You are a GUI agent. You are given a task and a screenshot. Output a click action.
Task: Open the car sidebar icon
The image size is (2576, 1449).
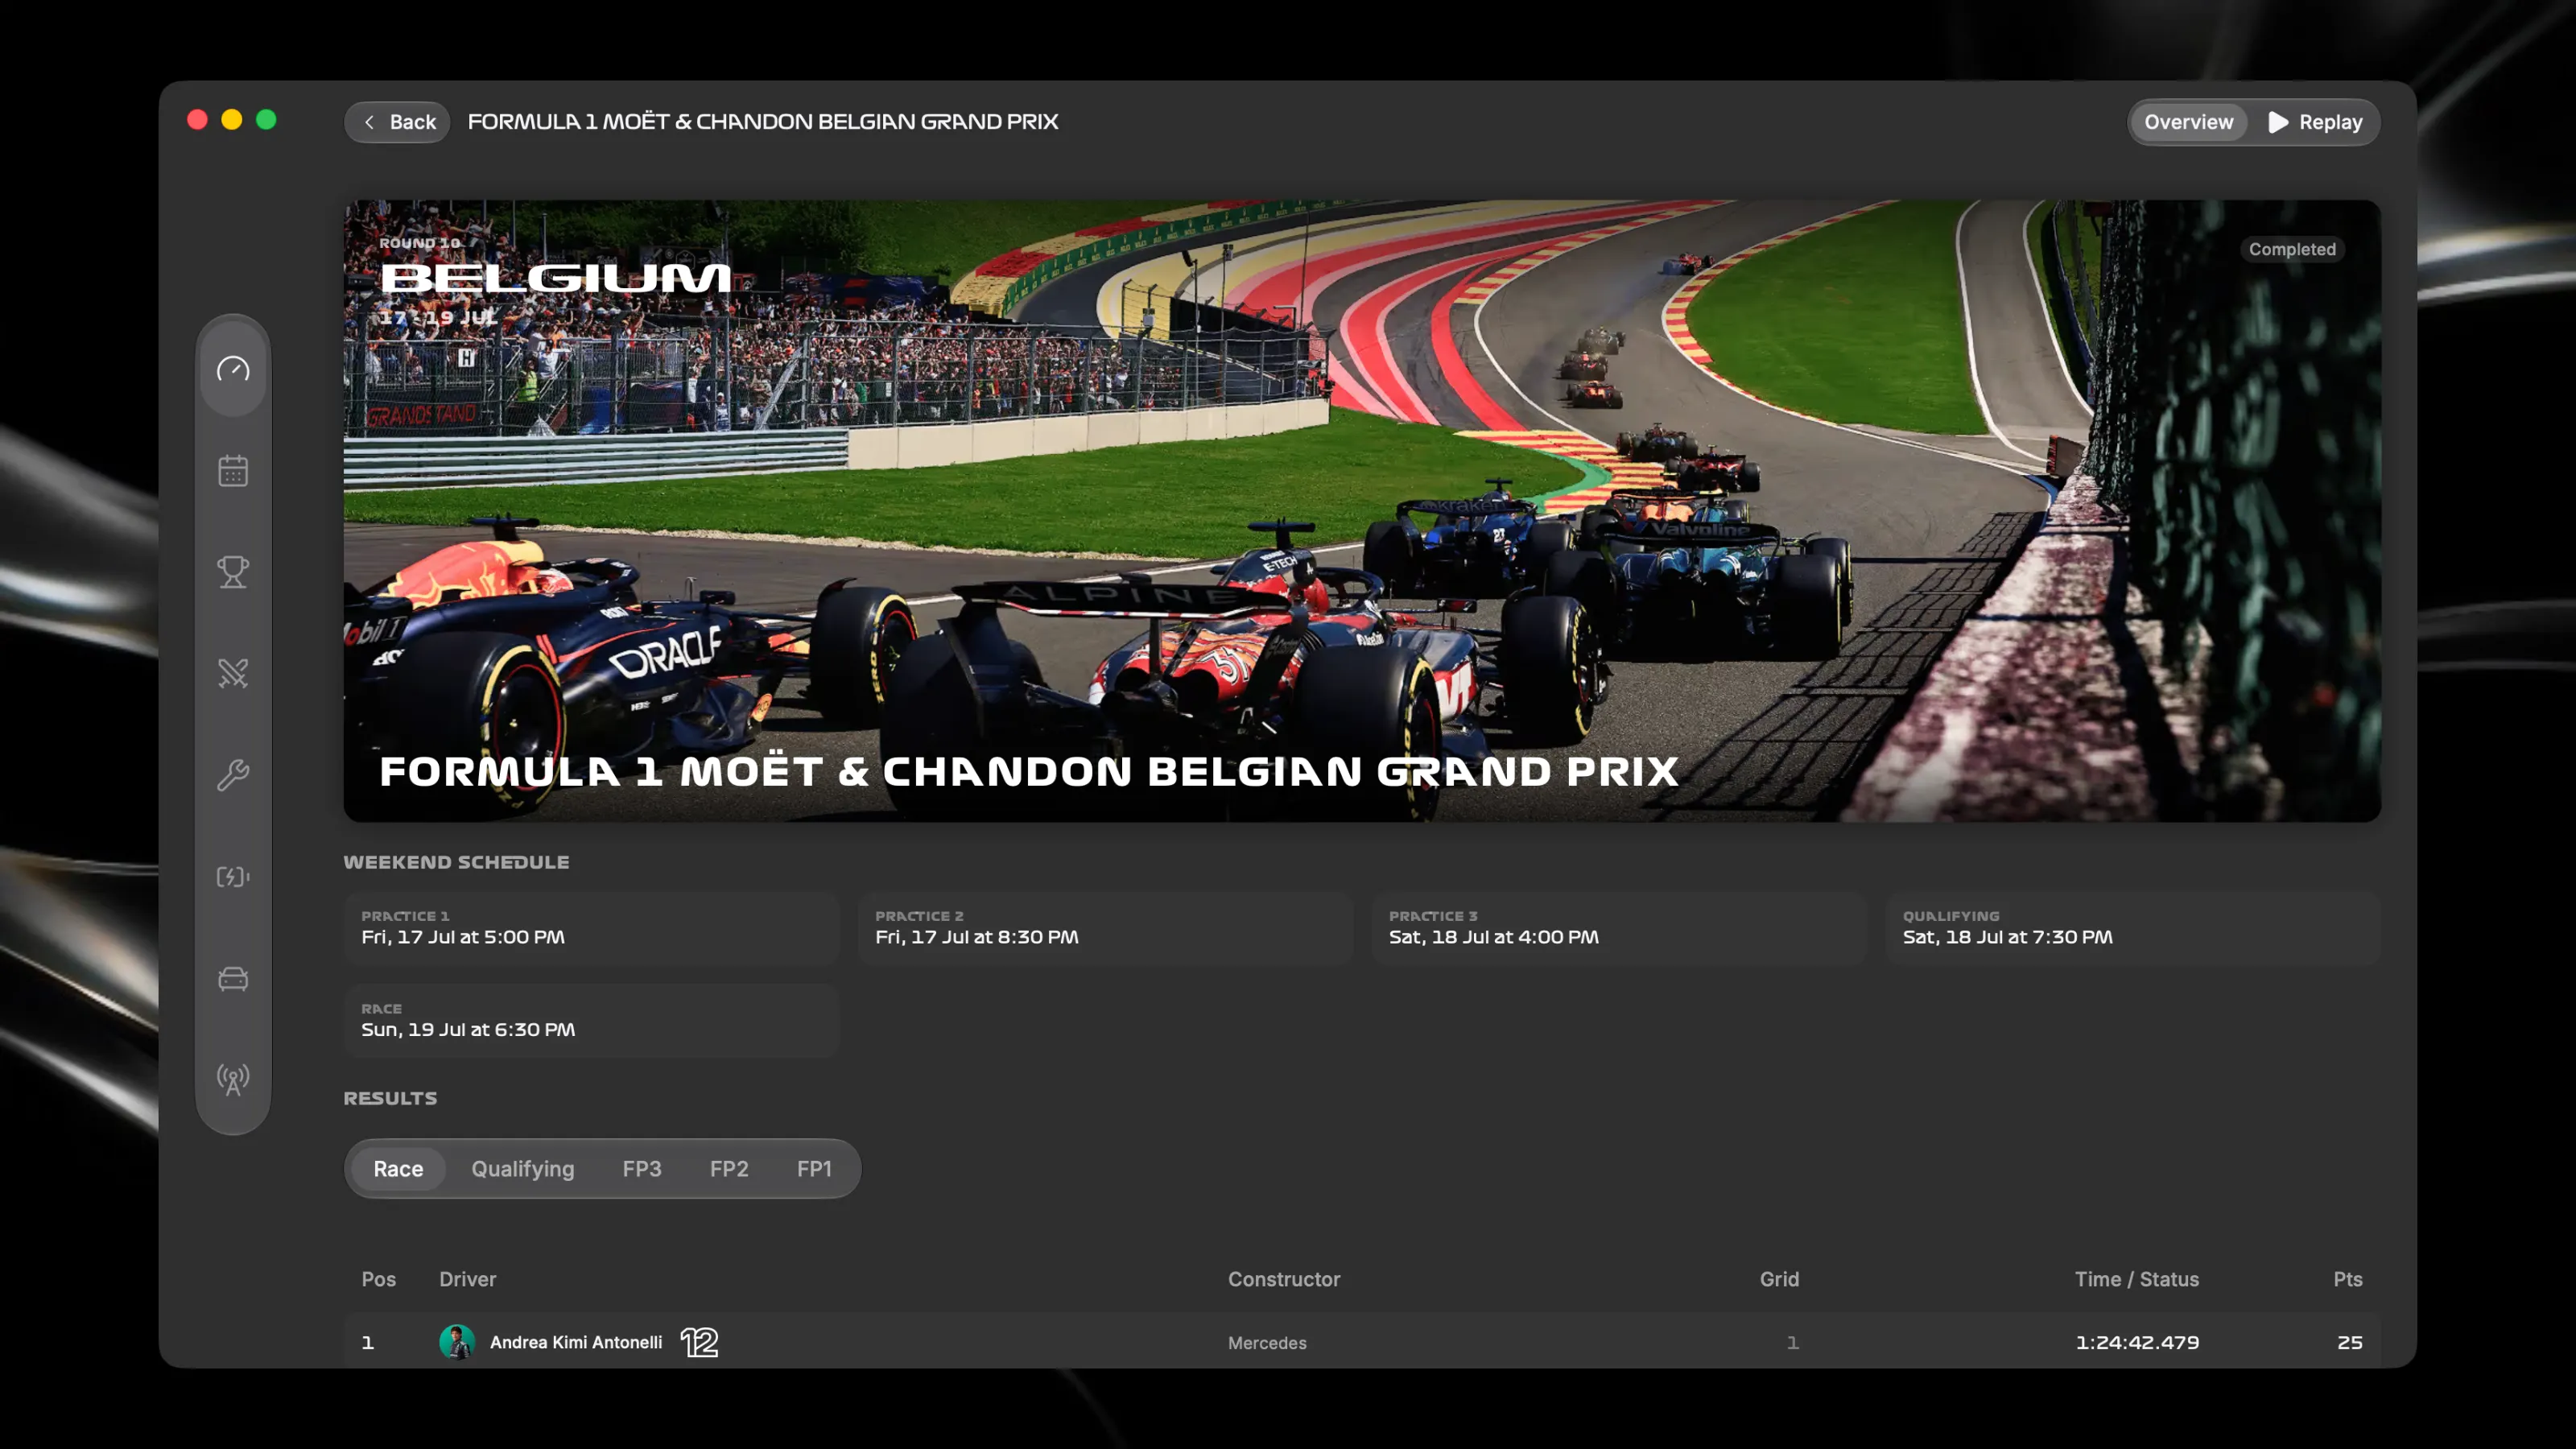pos(233,978)
